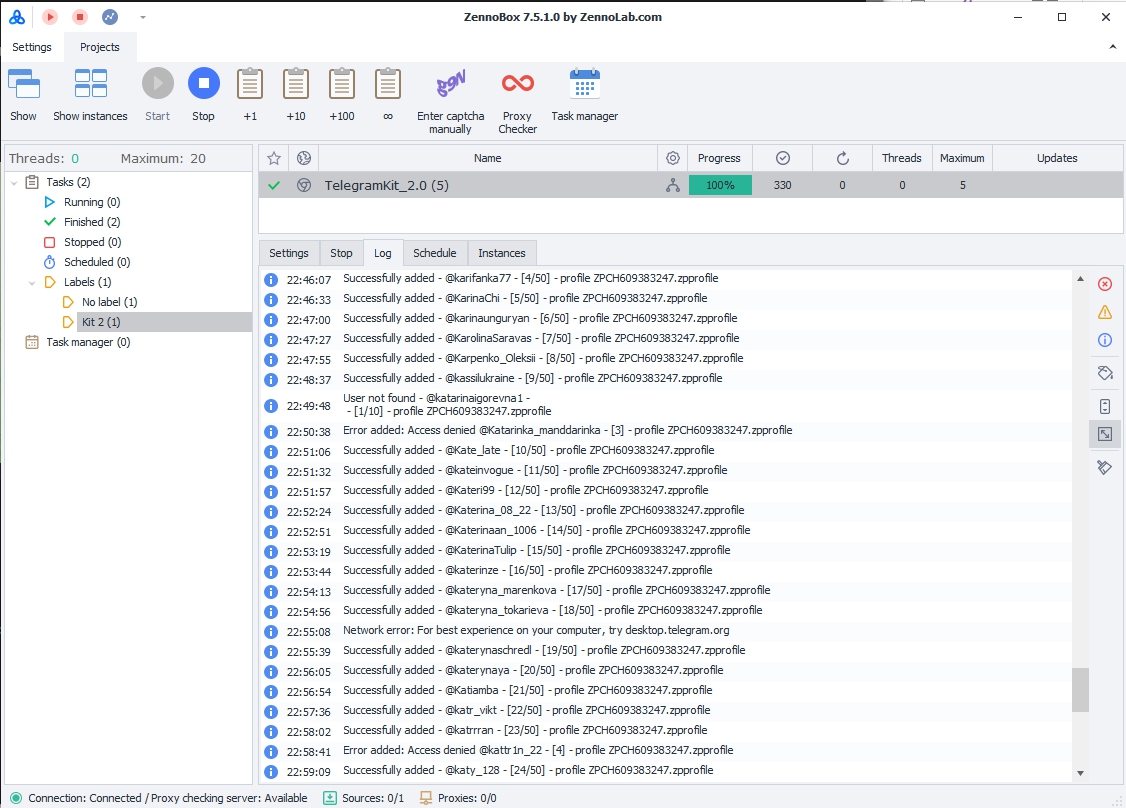Open the Instances tab
The image size is (1126, 808).
pyautogui.click(x=501, y=253)
